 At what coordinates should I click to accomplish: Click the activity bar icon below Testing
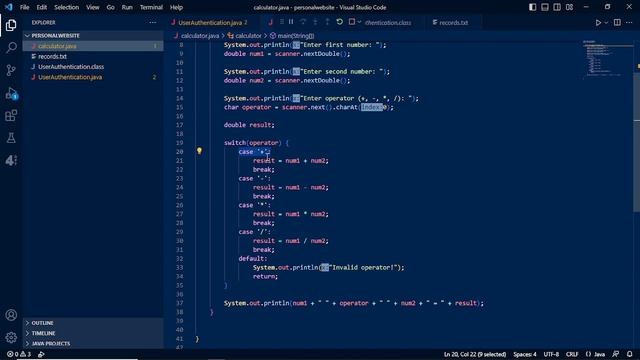click(x=11, y=160)
